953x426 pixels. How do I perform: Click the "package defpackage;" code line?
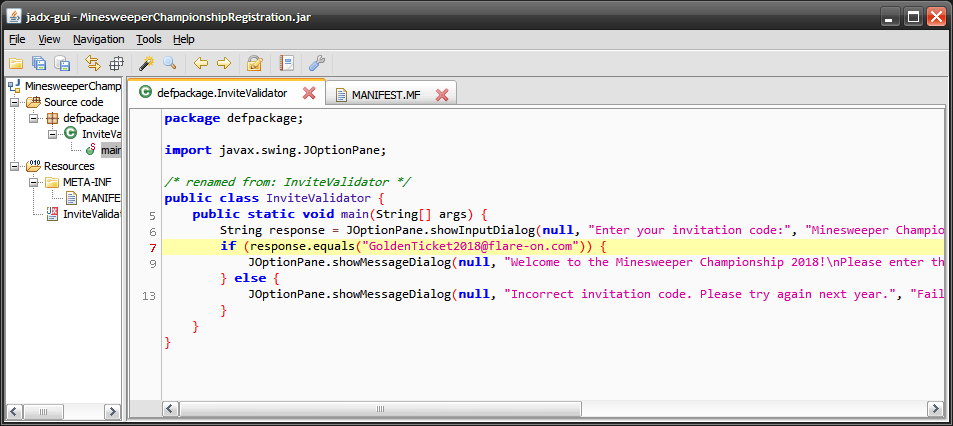[233, 118]
